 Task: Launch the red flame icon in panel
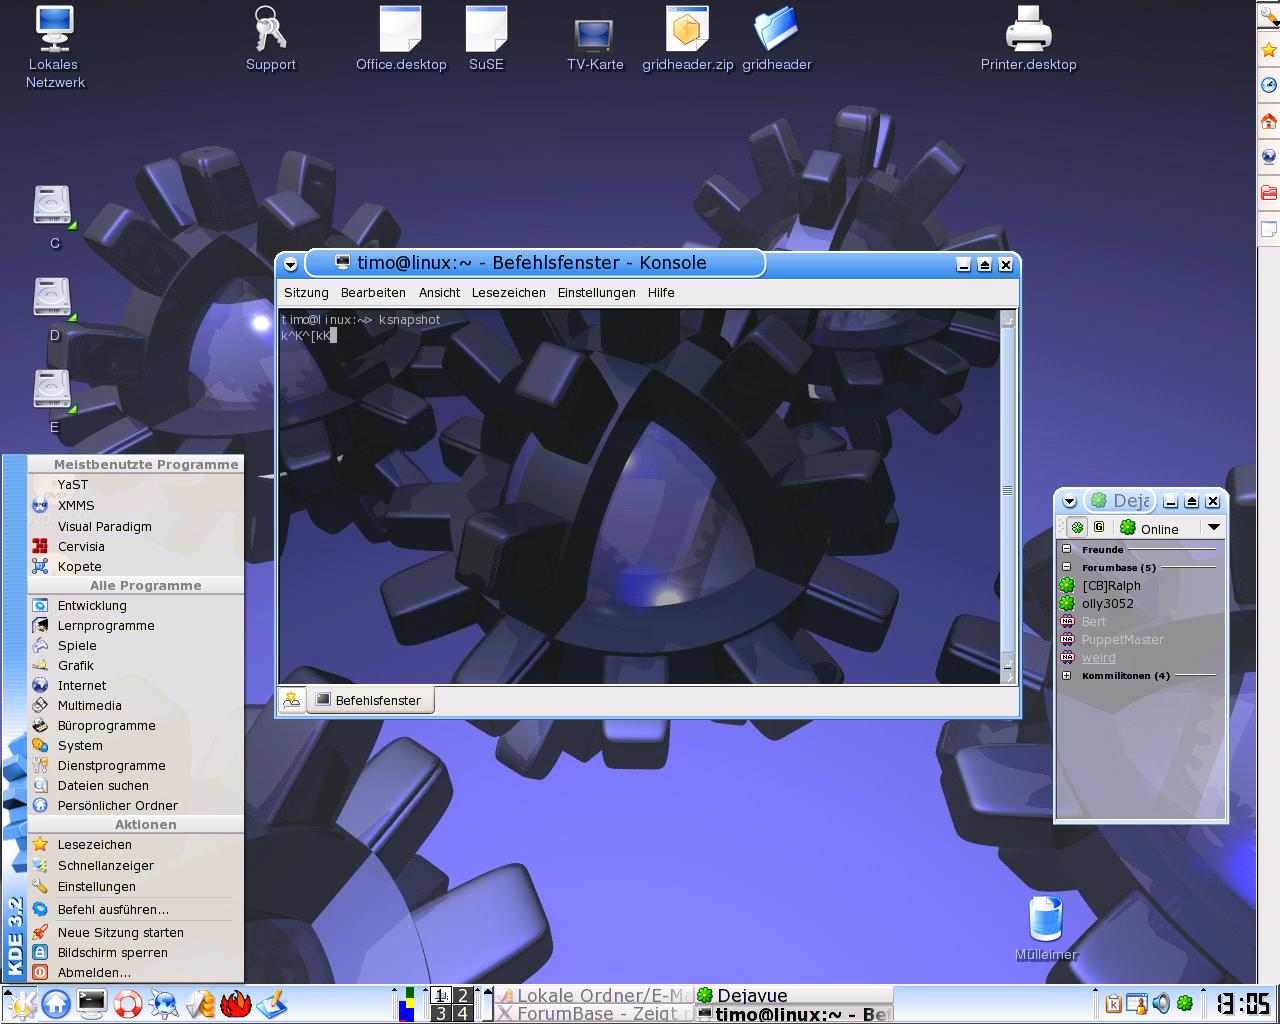[235, 1003]
